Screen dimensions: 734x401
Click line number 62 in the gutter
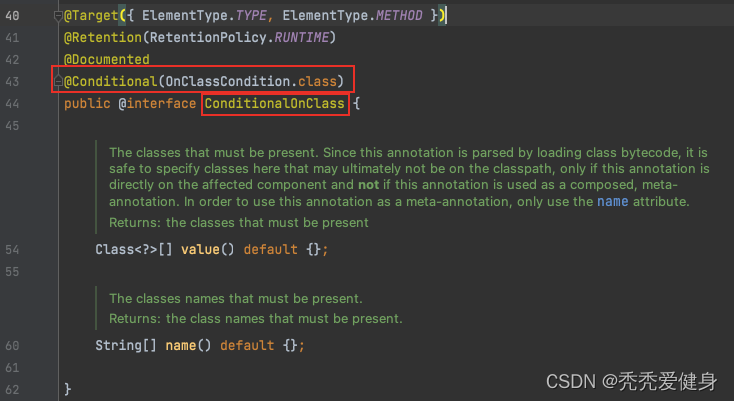[12, 390]
